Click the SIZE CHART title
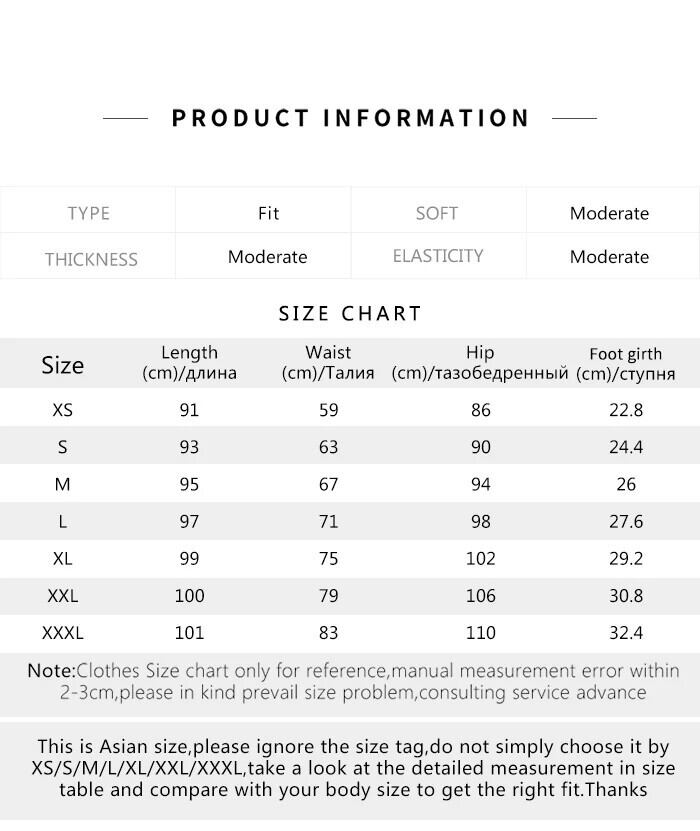The image size is (700, 831). pyautogui.click(x=350, y=313)
